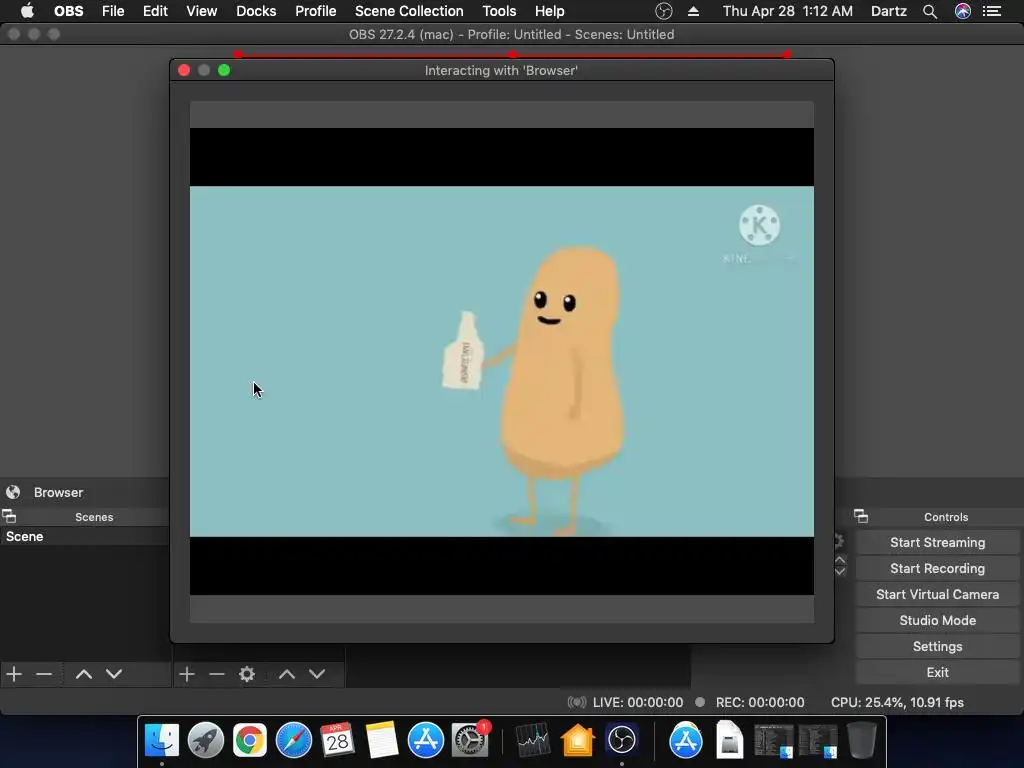Move the selected source up in the Sources toolbar
1024x768 pixels.
(x=287, y=674)
